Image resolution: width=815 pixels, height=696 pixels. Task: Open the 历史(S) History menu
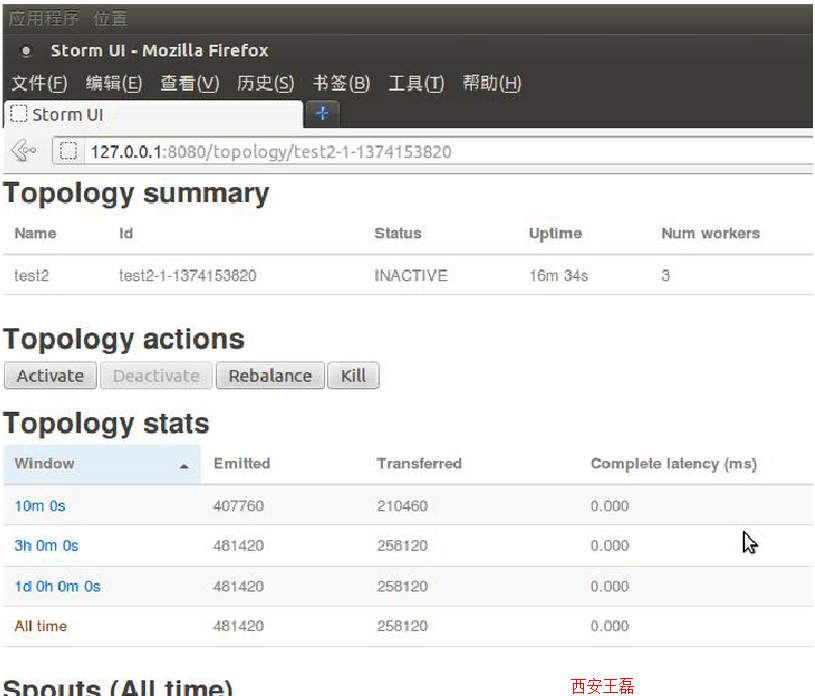click(265, 84)
